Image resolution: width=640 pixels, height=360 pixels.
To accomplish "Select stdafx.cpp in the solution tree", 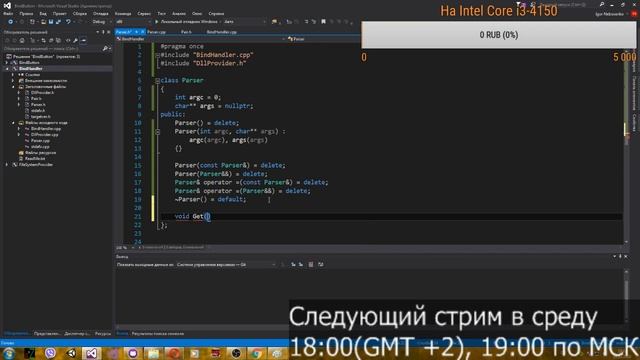I will pos(40,147).
